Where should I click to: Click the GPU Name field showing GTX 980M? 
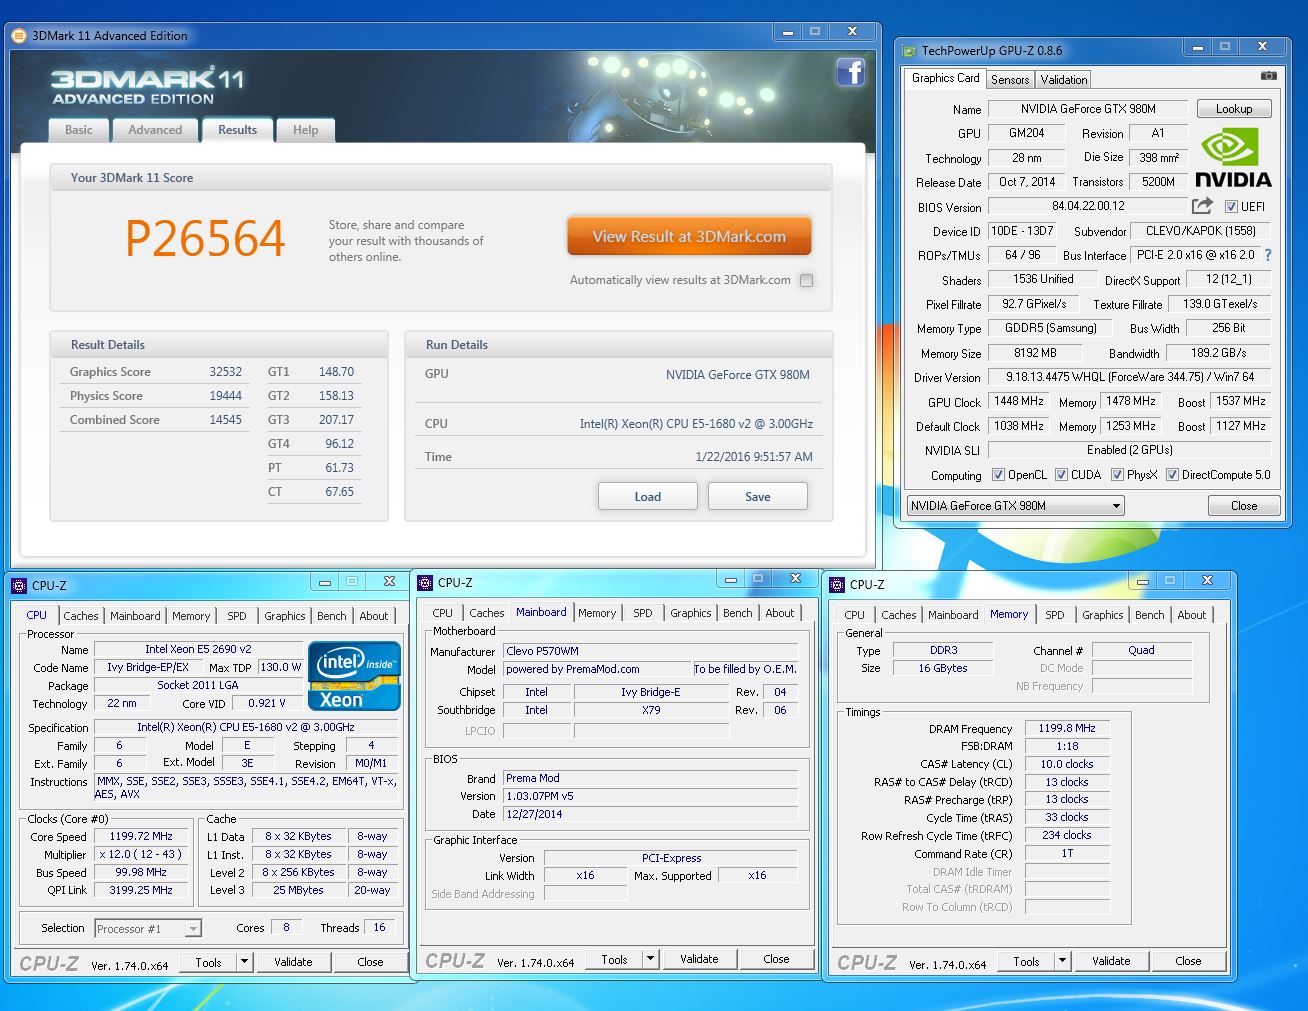1087,109
